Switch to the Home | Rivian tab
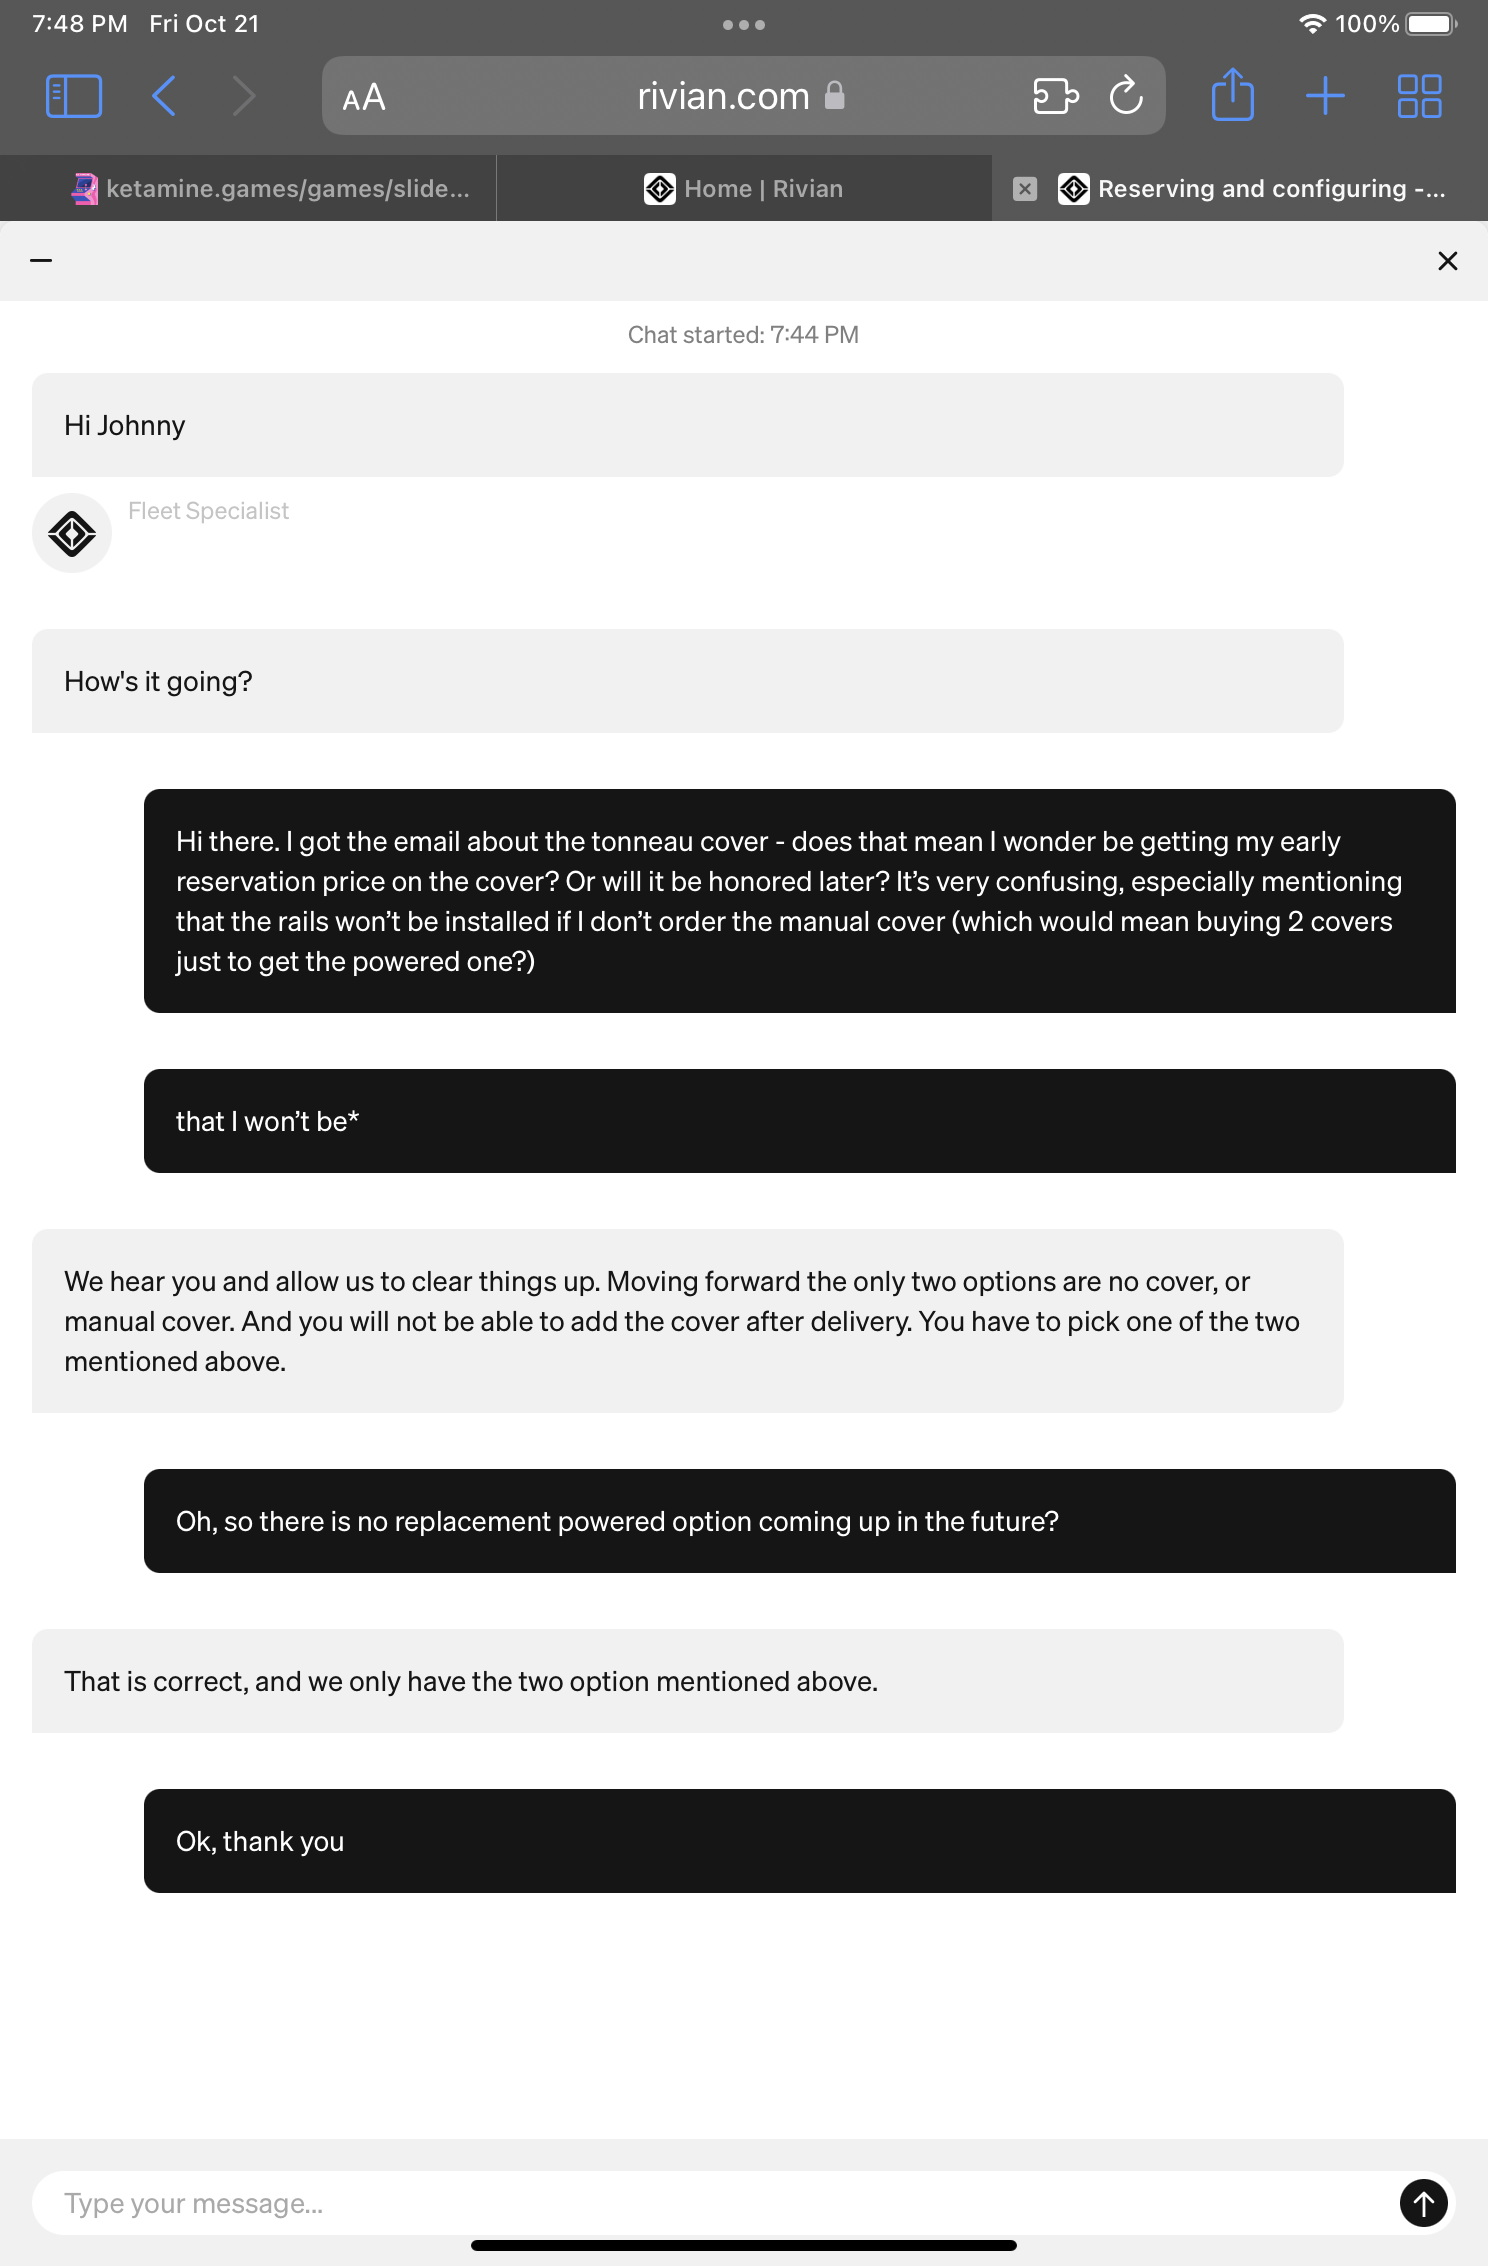The height and width of the screenshot is (2266, 1488). (744, 189)
